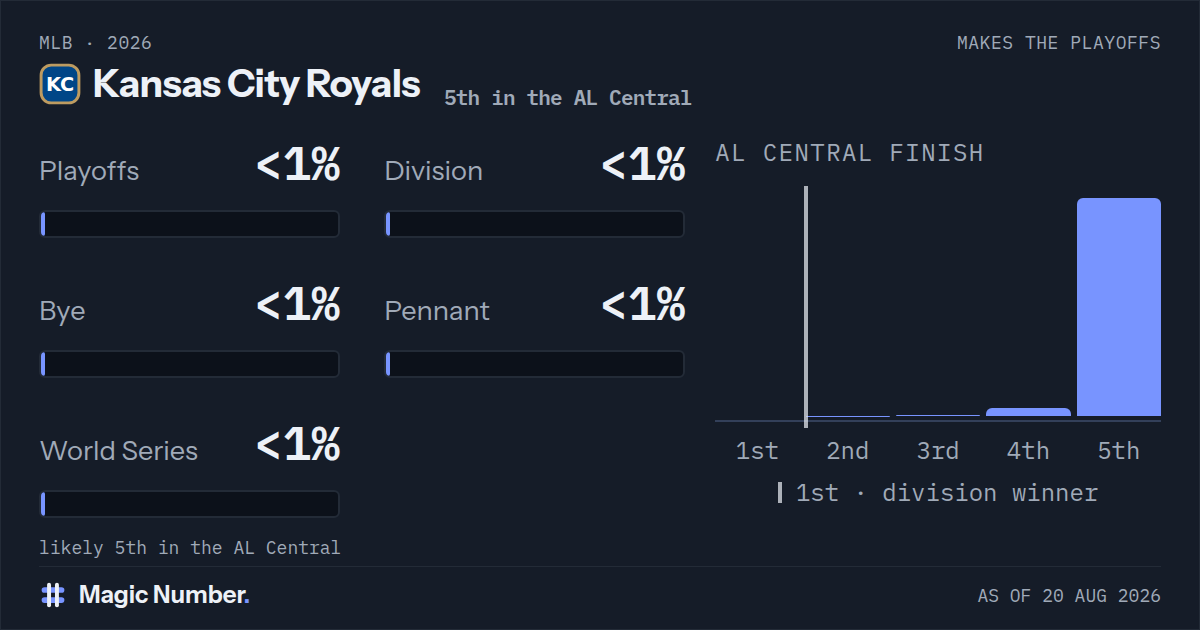Select the 2nd axis label
The width and height of the screenshot is (1200, 630).
tap(847, 451)
